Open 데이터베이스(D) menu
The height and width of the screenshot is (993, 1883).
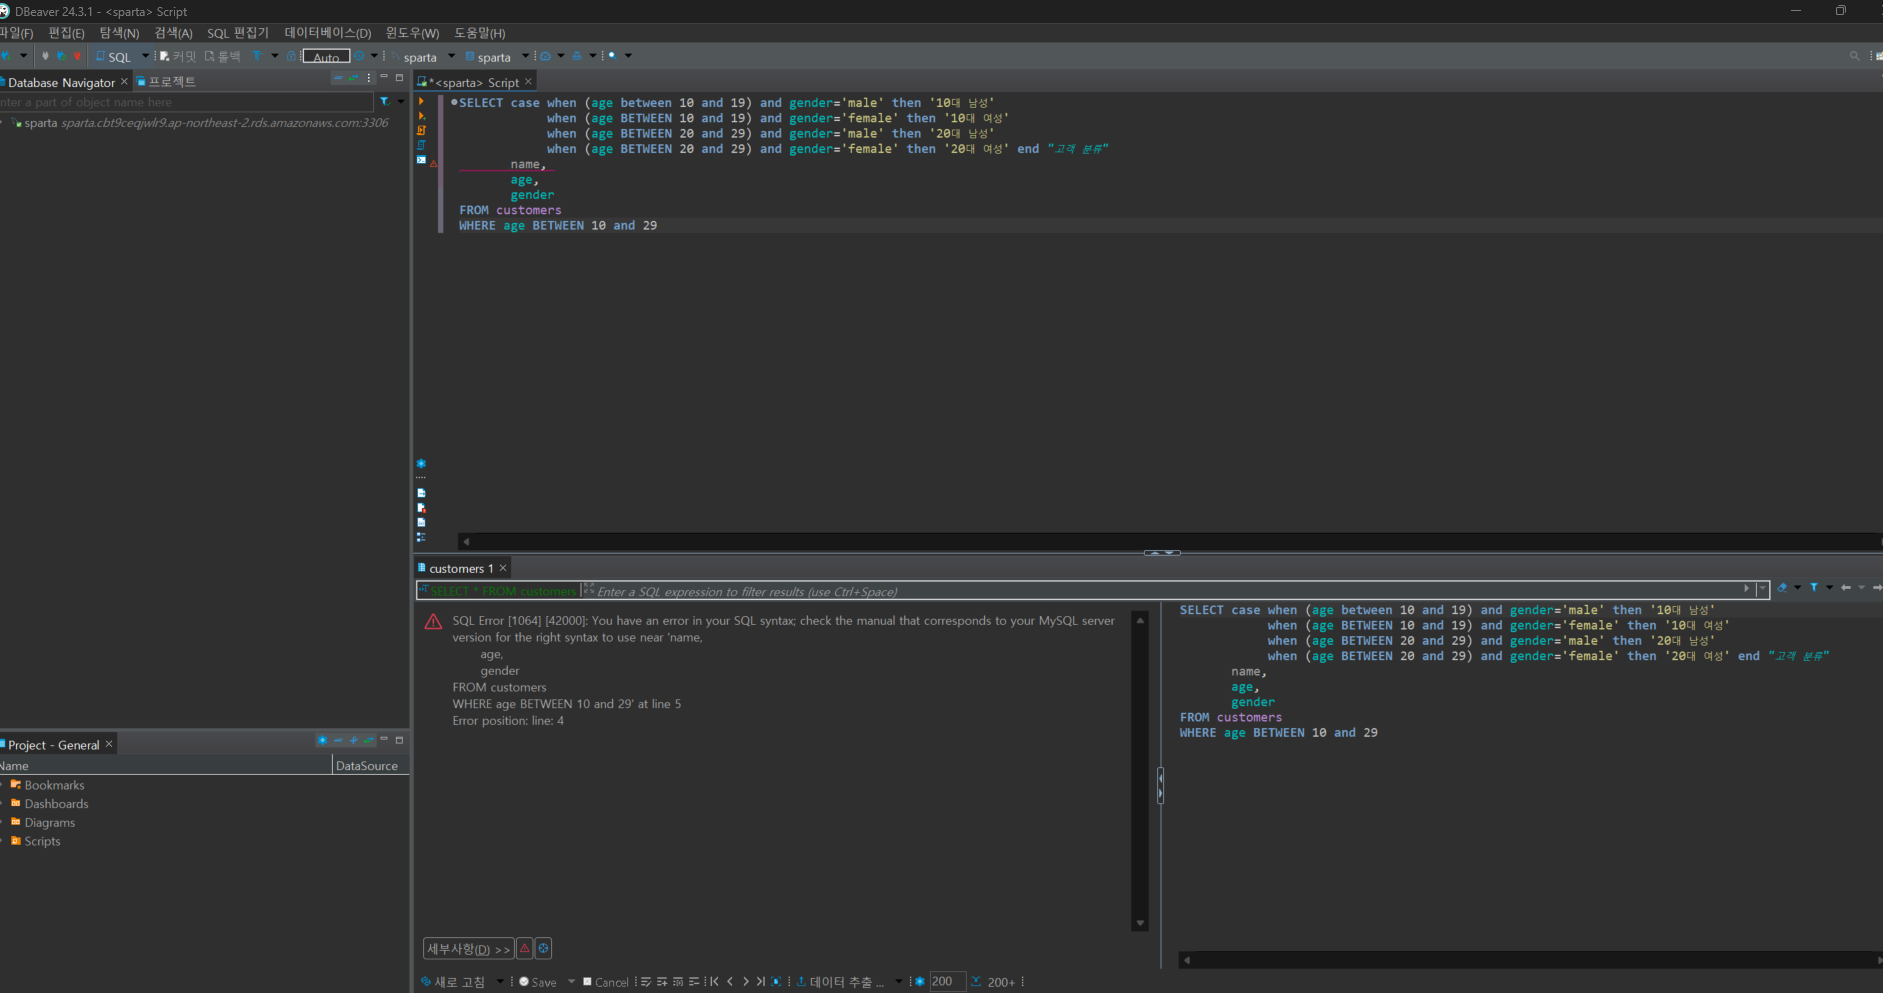pyautogui.click(x=327, y=33)
